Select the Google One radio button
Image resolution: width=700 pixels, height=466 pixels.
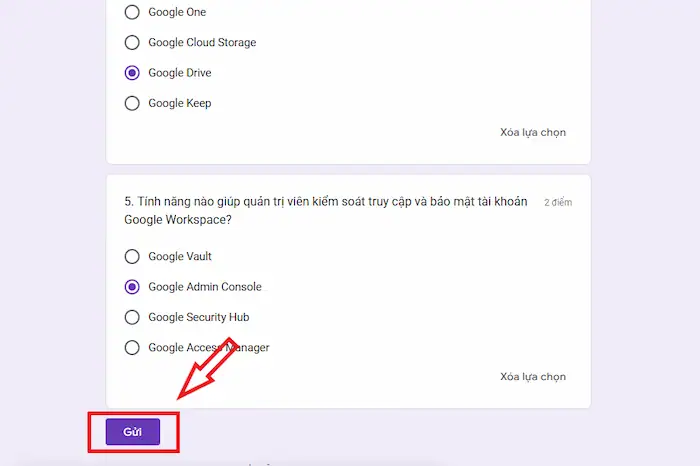coord(132,12)
